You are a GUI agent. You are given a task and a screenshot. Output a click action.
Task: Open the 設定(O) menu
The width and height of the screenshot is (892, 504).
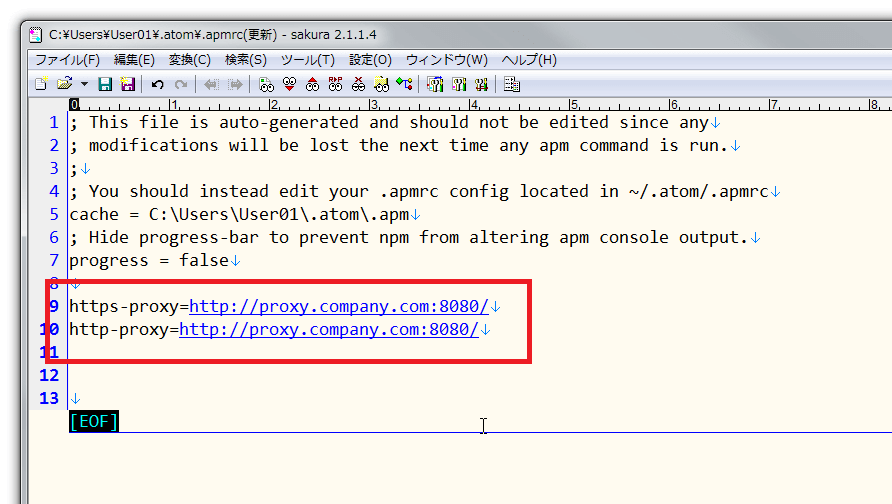370,60
